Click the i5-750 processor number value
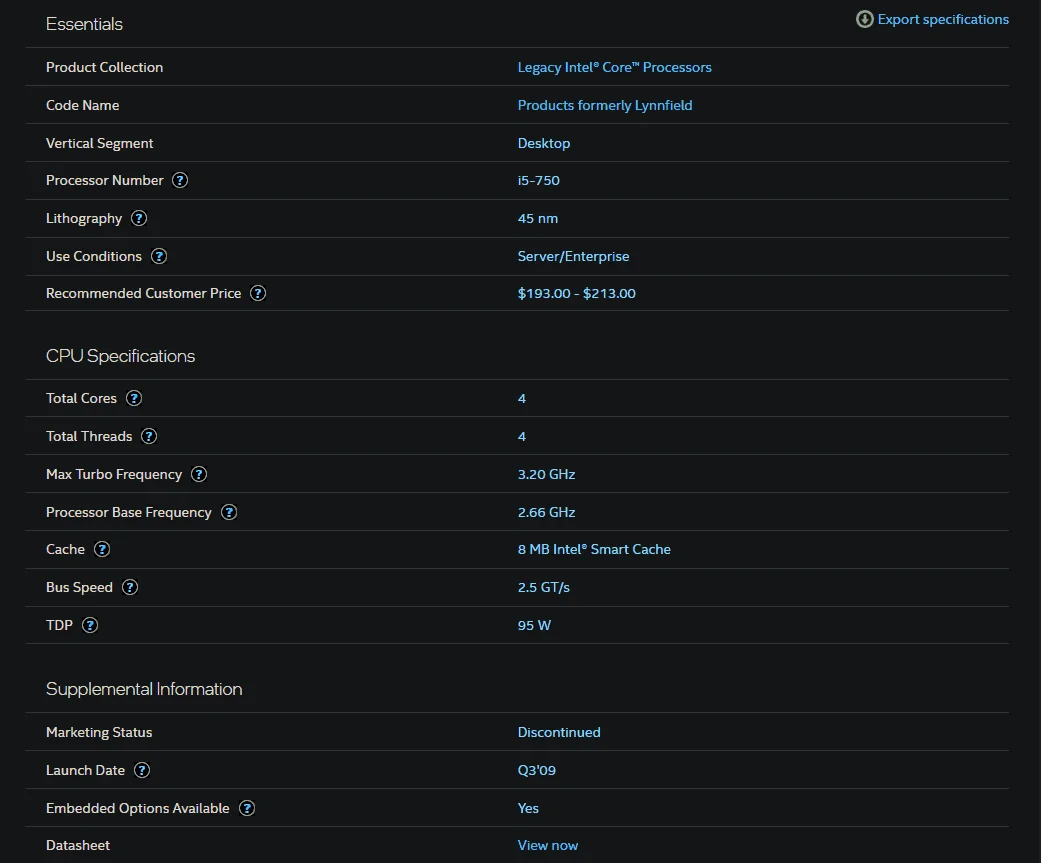1041x863 pixels. tap(538, 181)
